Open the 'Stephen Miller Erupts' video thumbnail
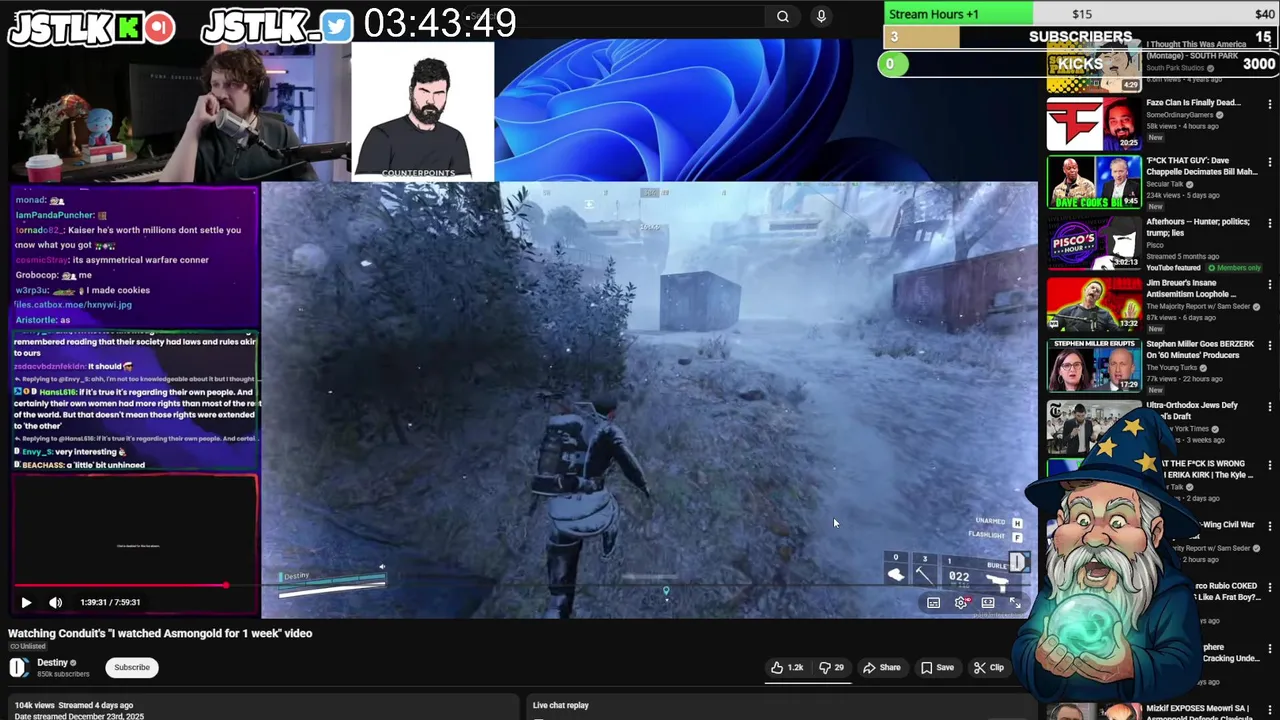1280x720 pixels. tap(1094, 365)
